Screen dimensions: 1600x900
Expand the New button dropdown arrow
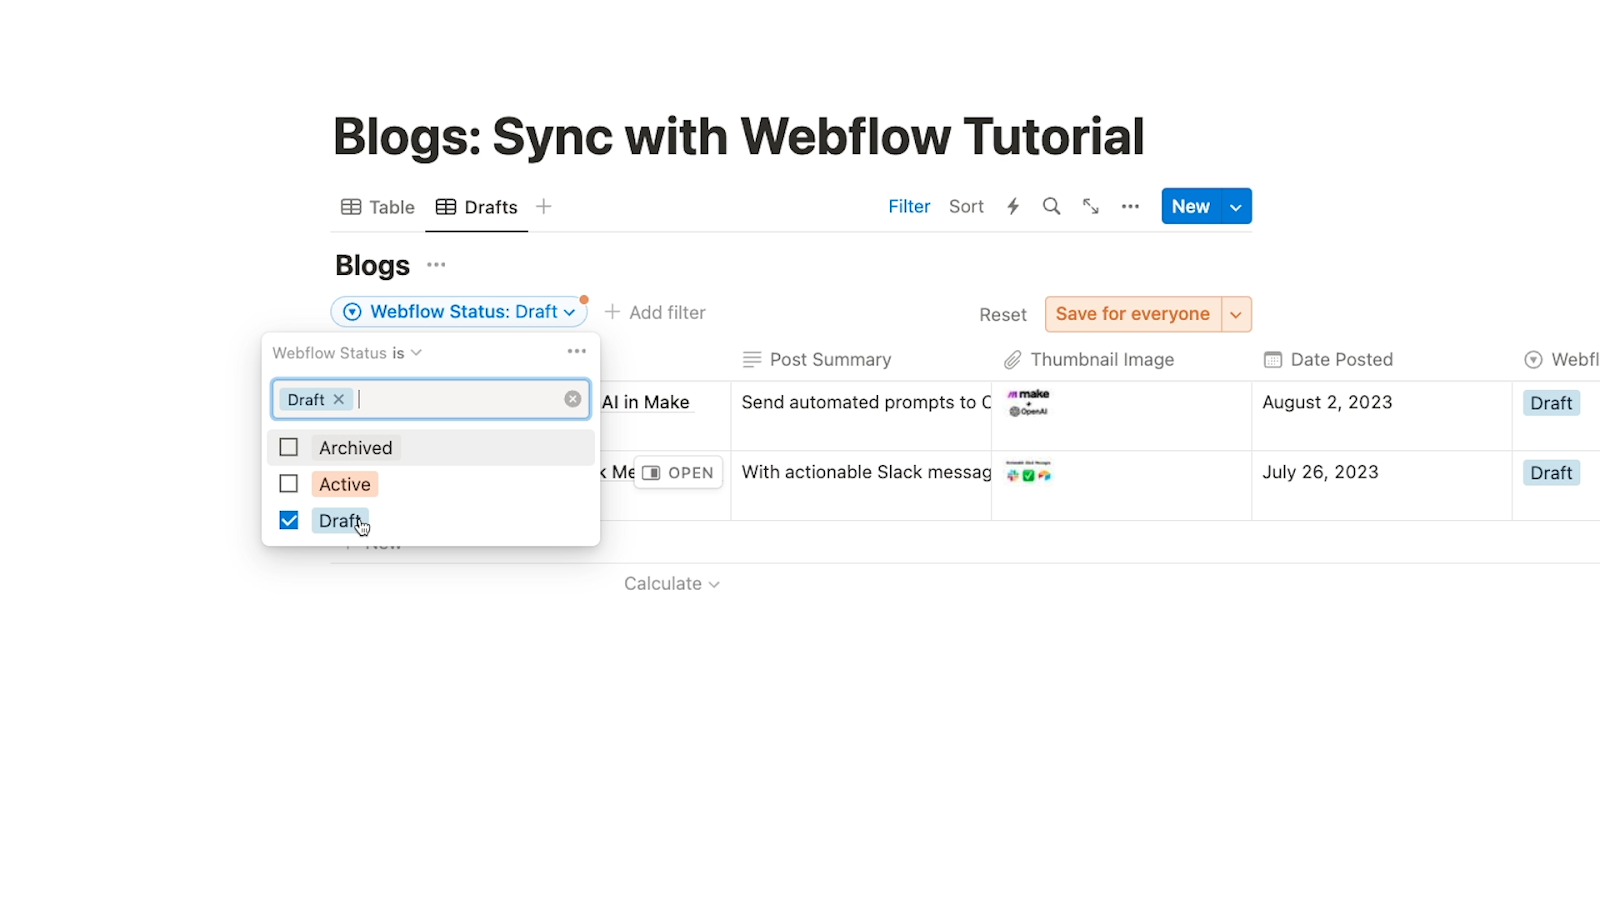[x=1237, y=206]
